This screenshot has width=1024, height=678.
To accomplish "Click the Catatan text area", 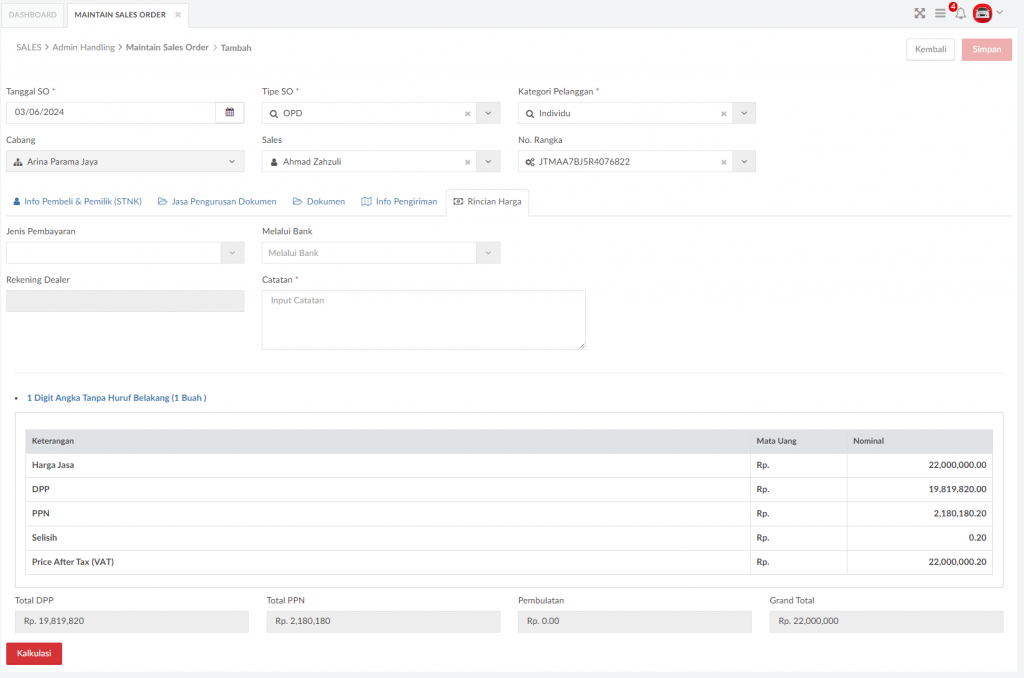I will pos(423,320).
